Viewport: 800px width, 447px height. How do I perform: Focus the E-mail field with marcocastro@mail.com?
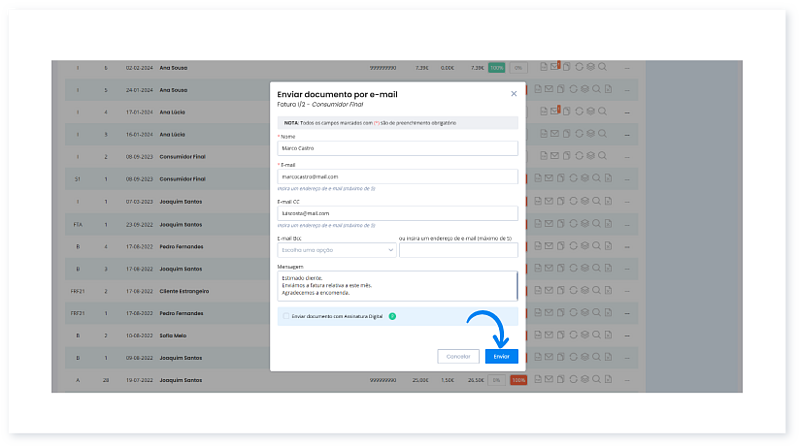[x=397, y=177]
